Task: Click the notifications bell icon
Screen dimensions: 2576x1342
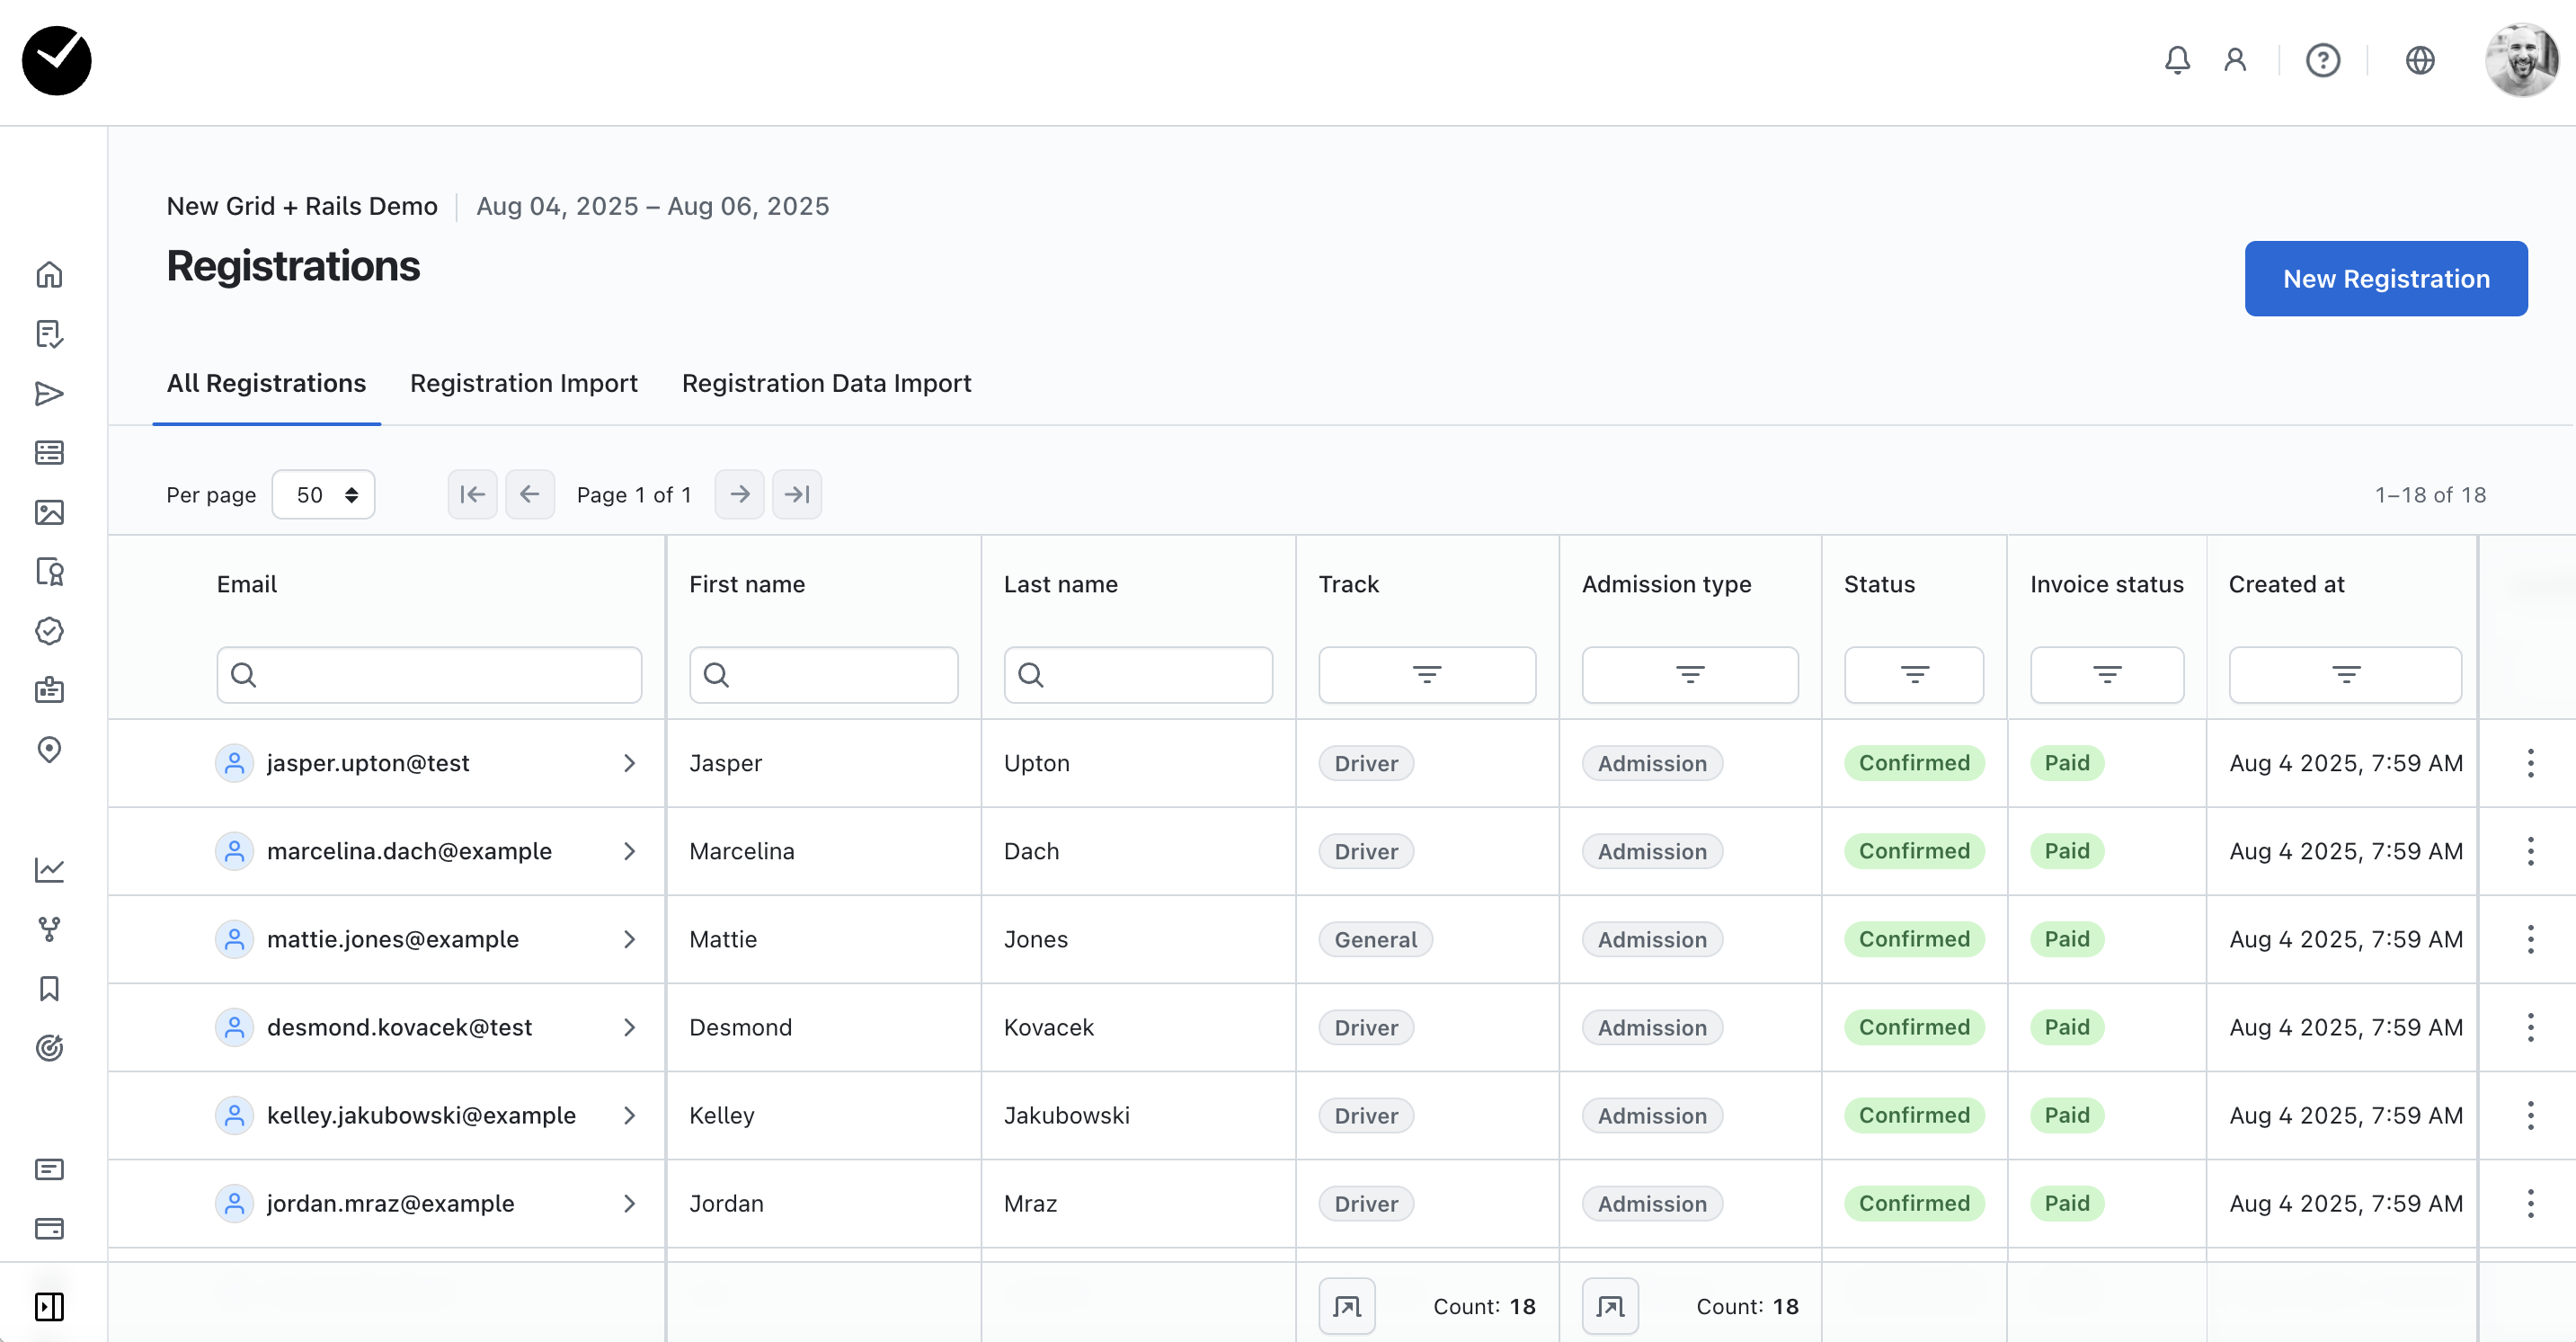Action: click(2177, 61)
